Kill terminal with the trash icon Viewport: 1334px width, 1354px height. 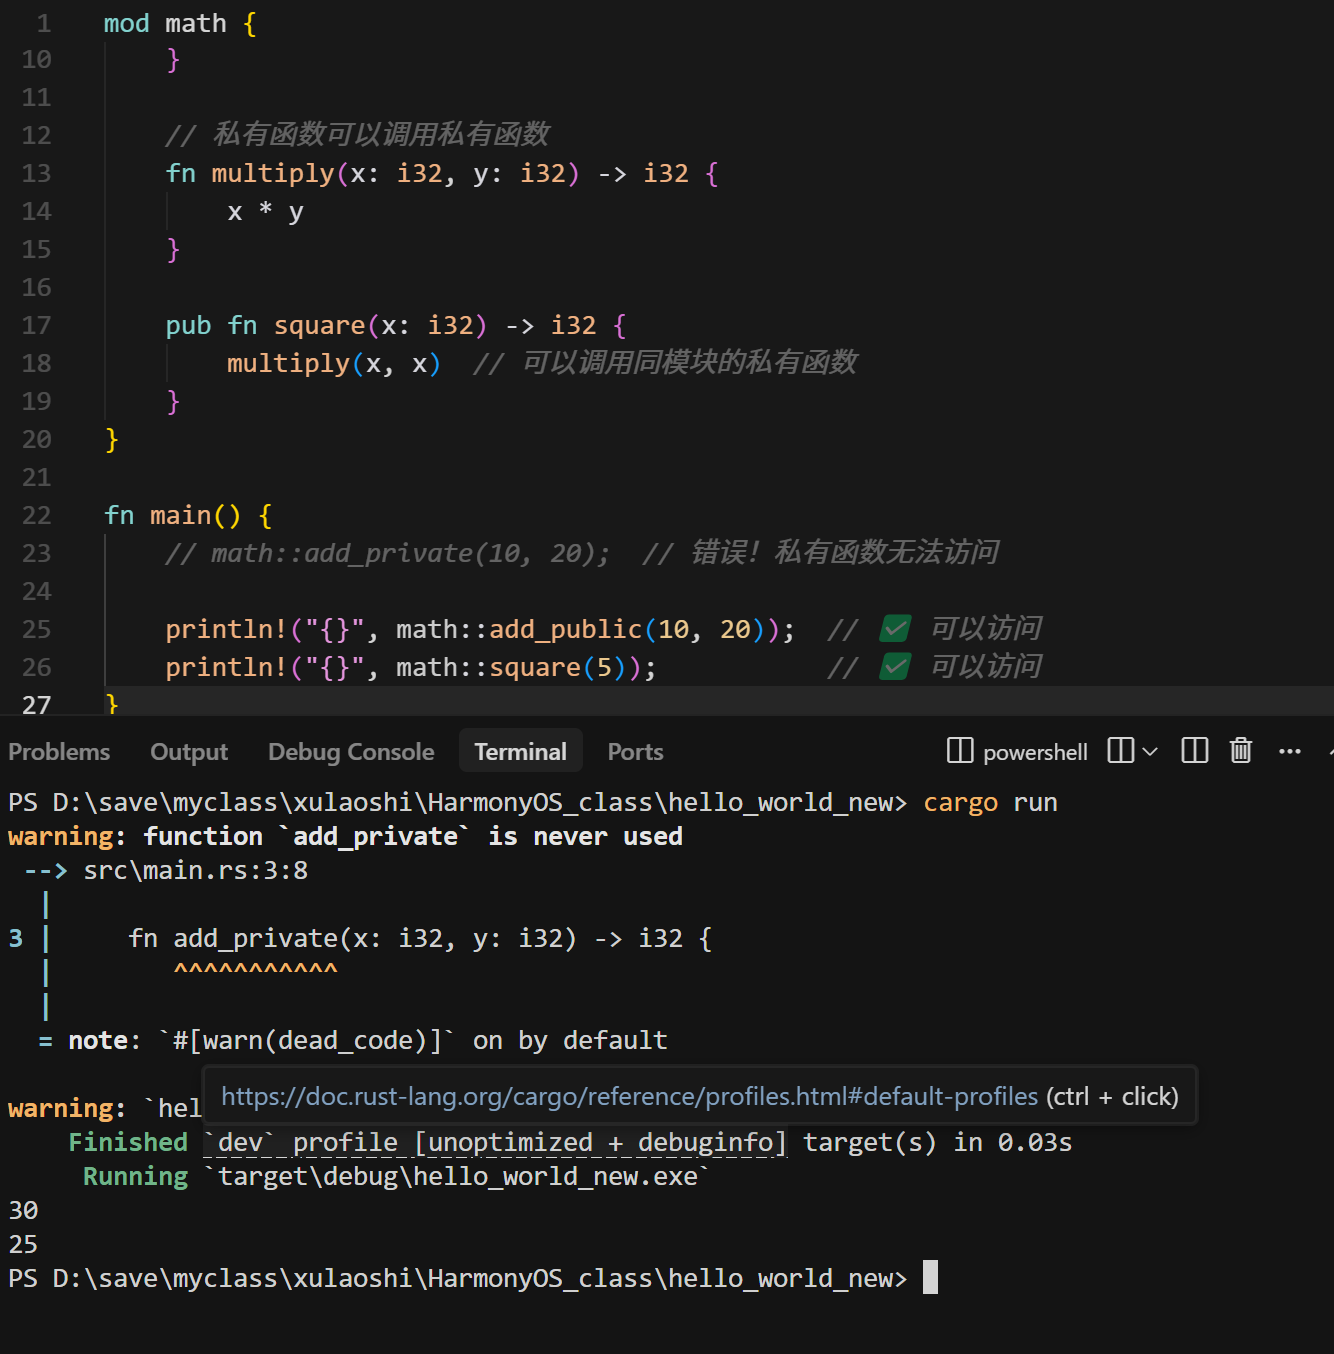point(1241,750)
